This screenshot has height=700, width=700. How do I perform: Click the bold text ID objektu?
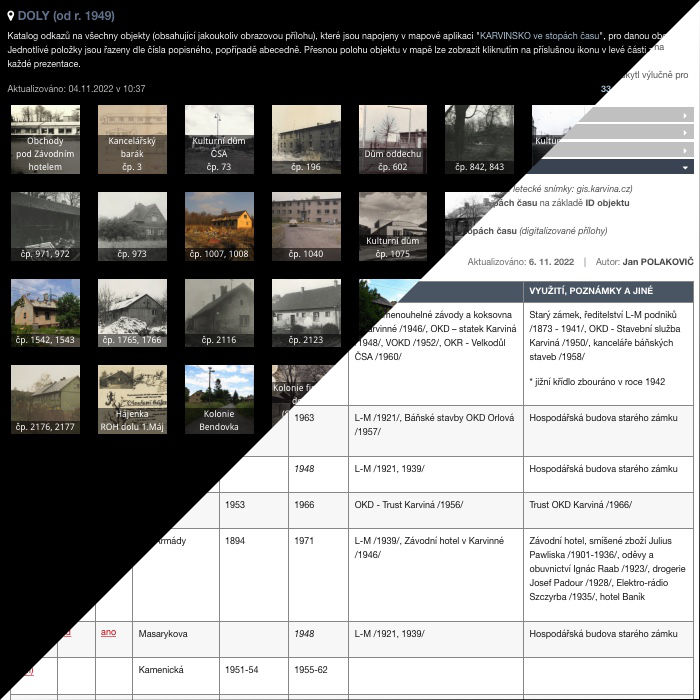tap(607, 203)
